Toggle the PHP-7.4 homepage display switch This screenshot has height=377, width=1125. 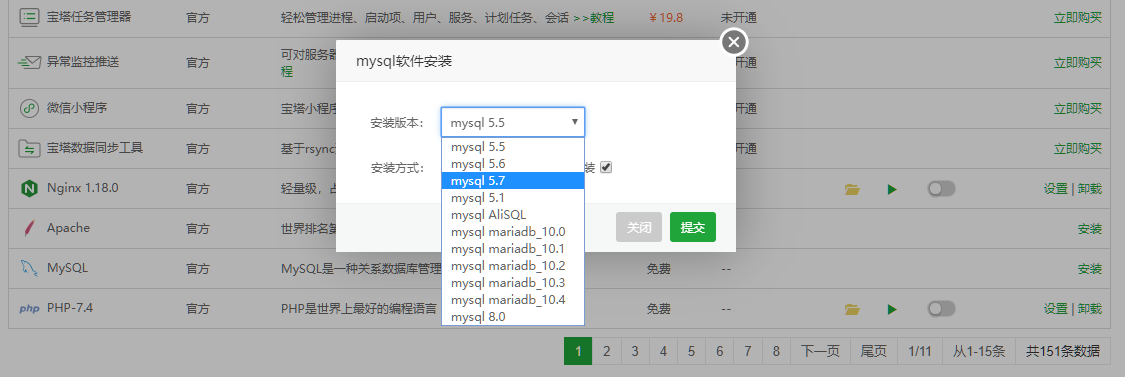(941, 309)
